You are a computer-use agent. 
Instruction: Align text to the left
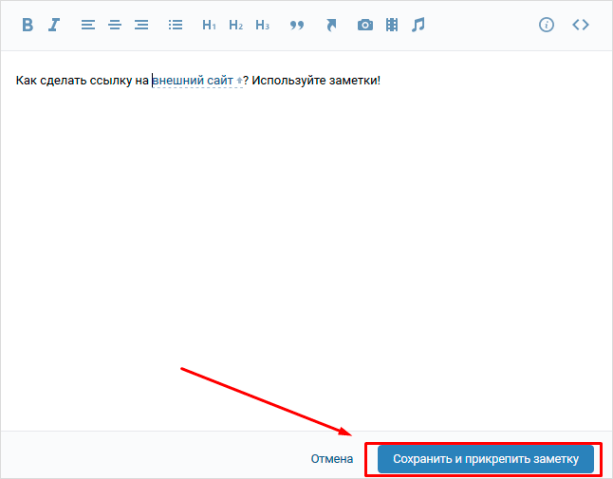88,25
